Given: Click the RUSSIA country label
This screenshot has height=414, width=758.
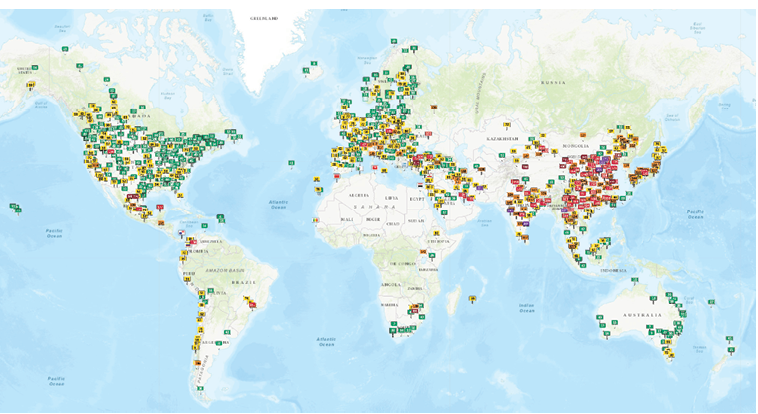Looking at the screenshot, I should tap(553, 82).
